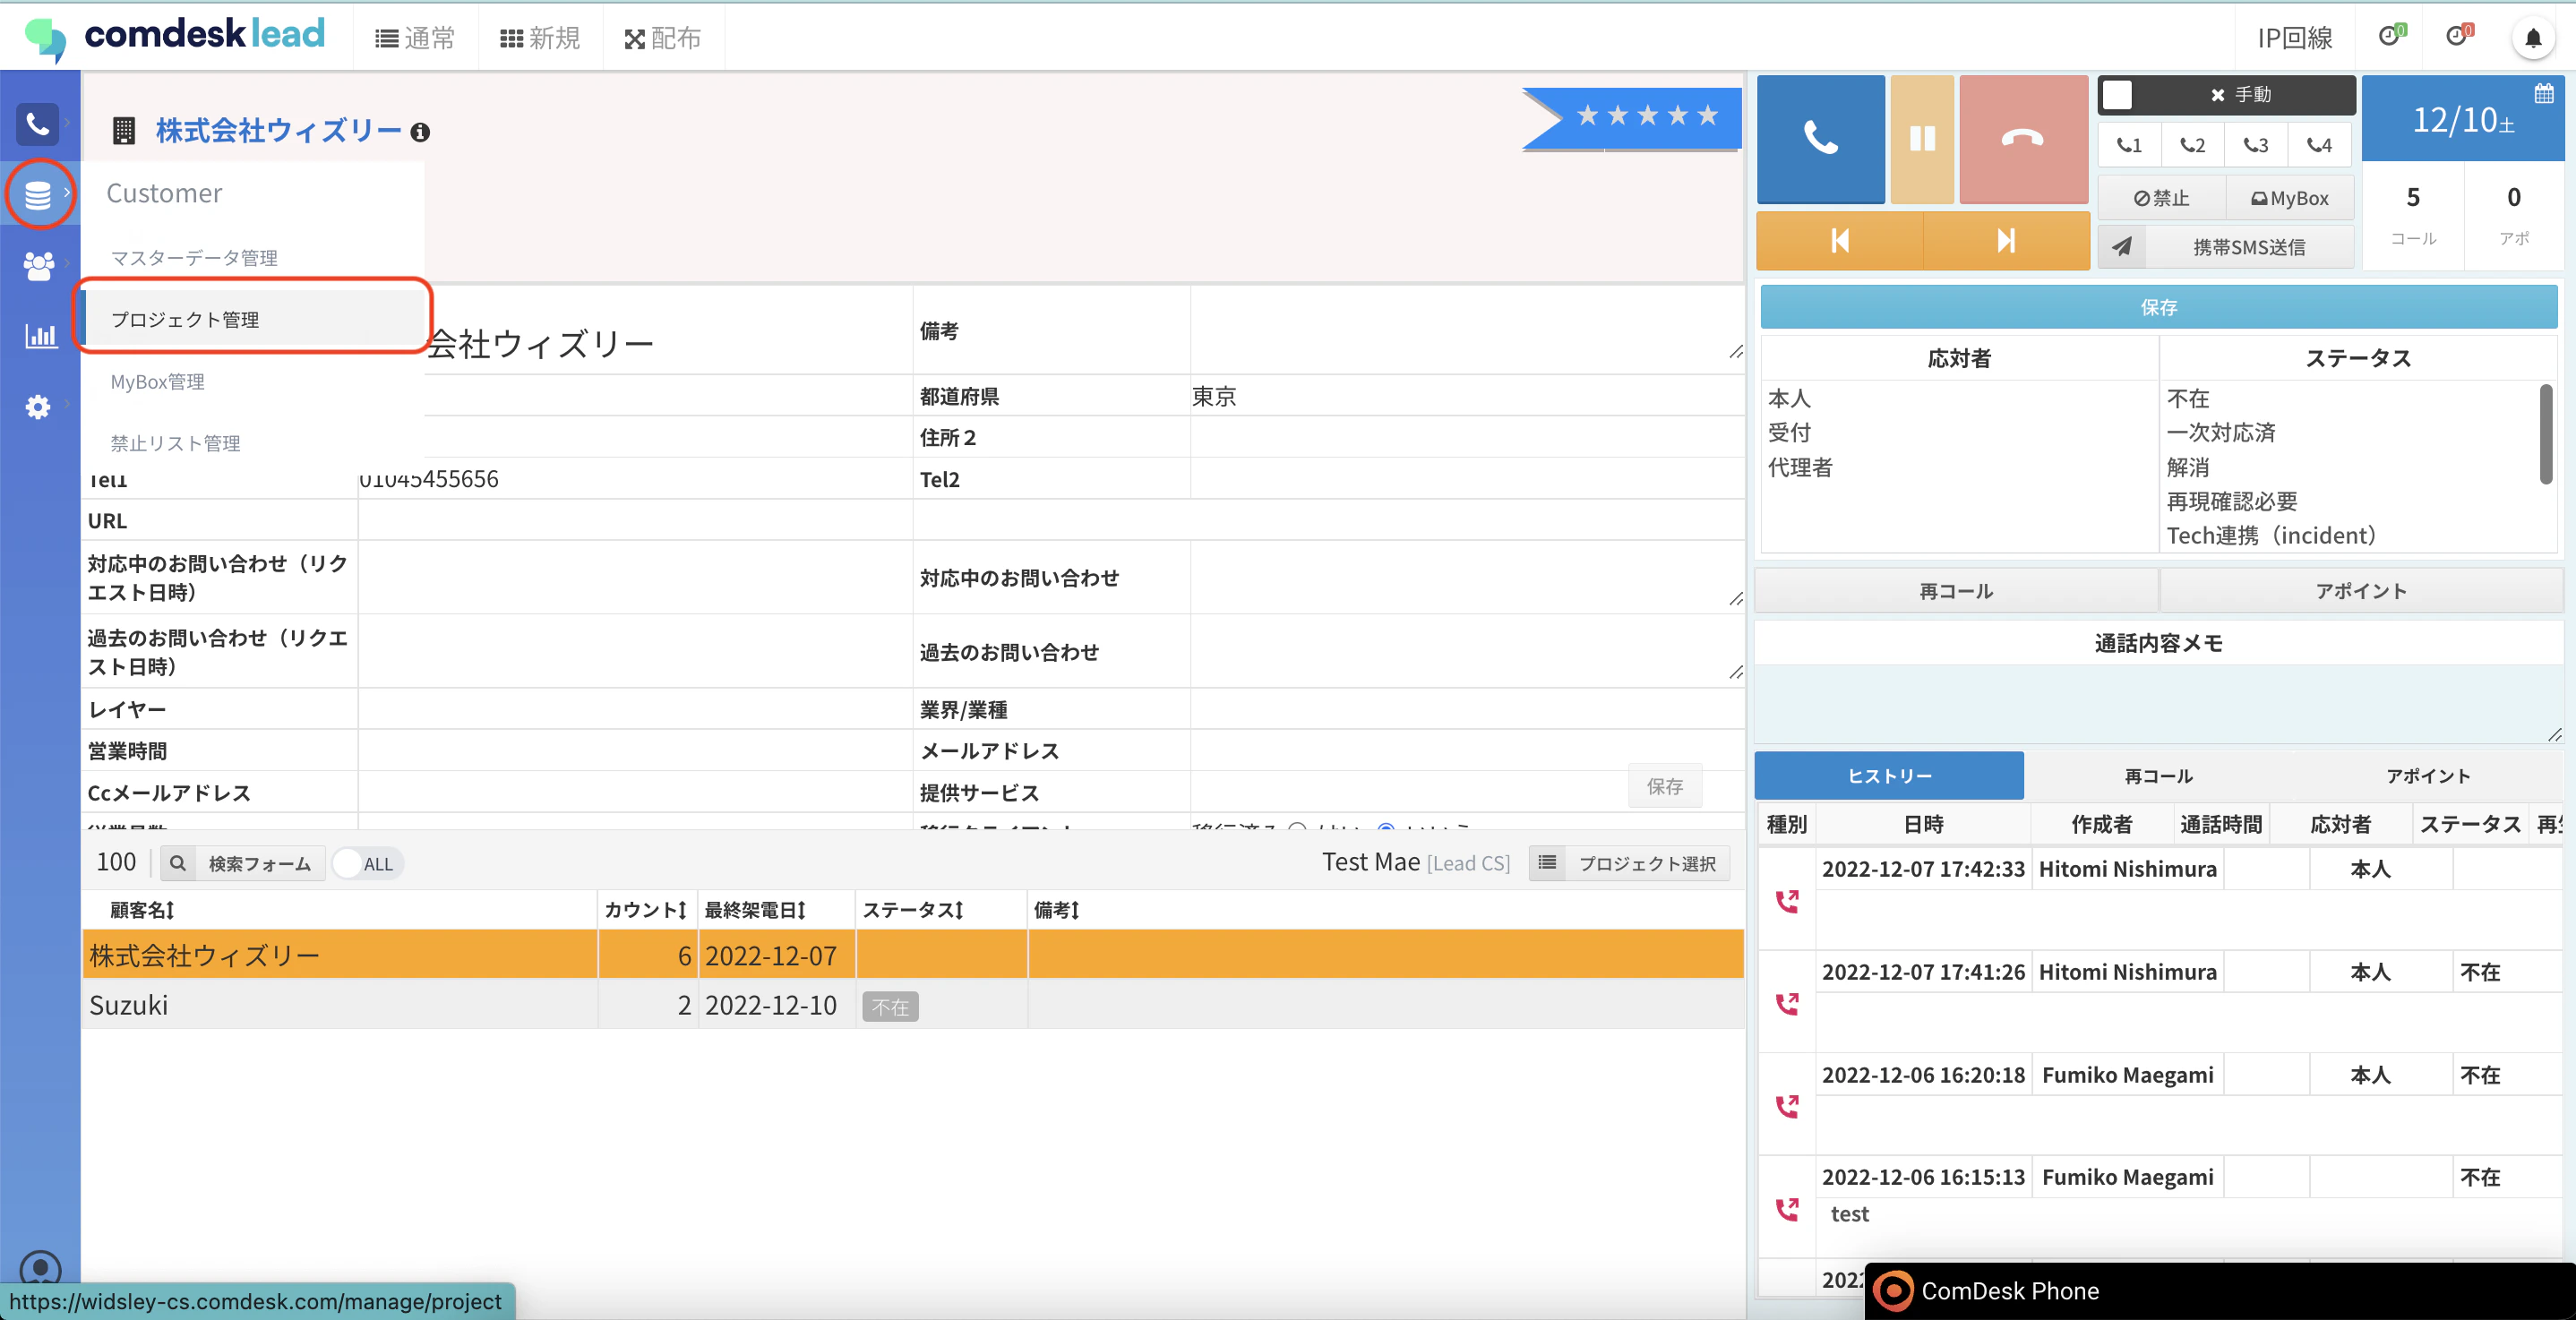Screen dimensions: 2576x1320
Task: Select 一次対応済 in ステータス list
Action: 2221,432
